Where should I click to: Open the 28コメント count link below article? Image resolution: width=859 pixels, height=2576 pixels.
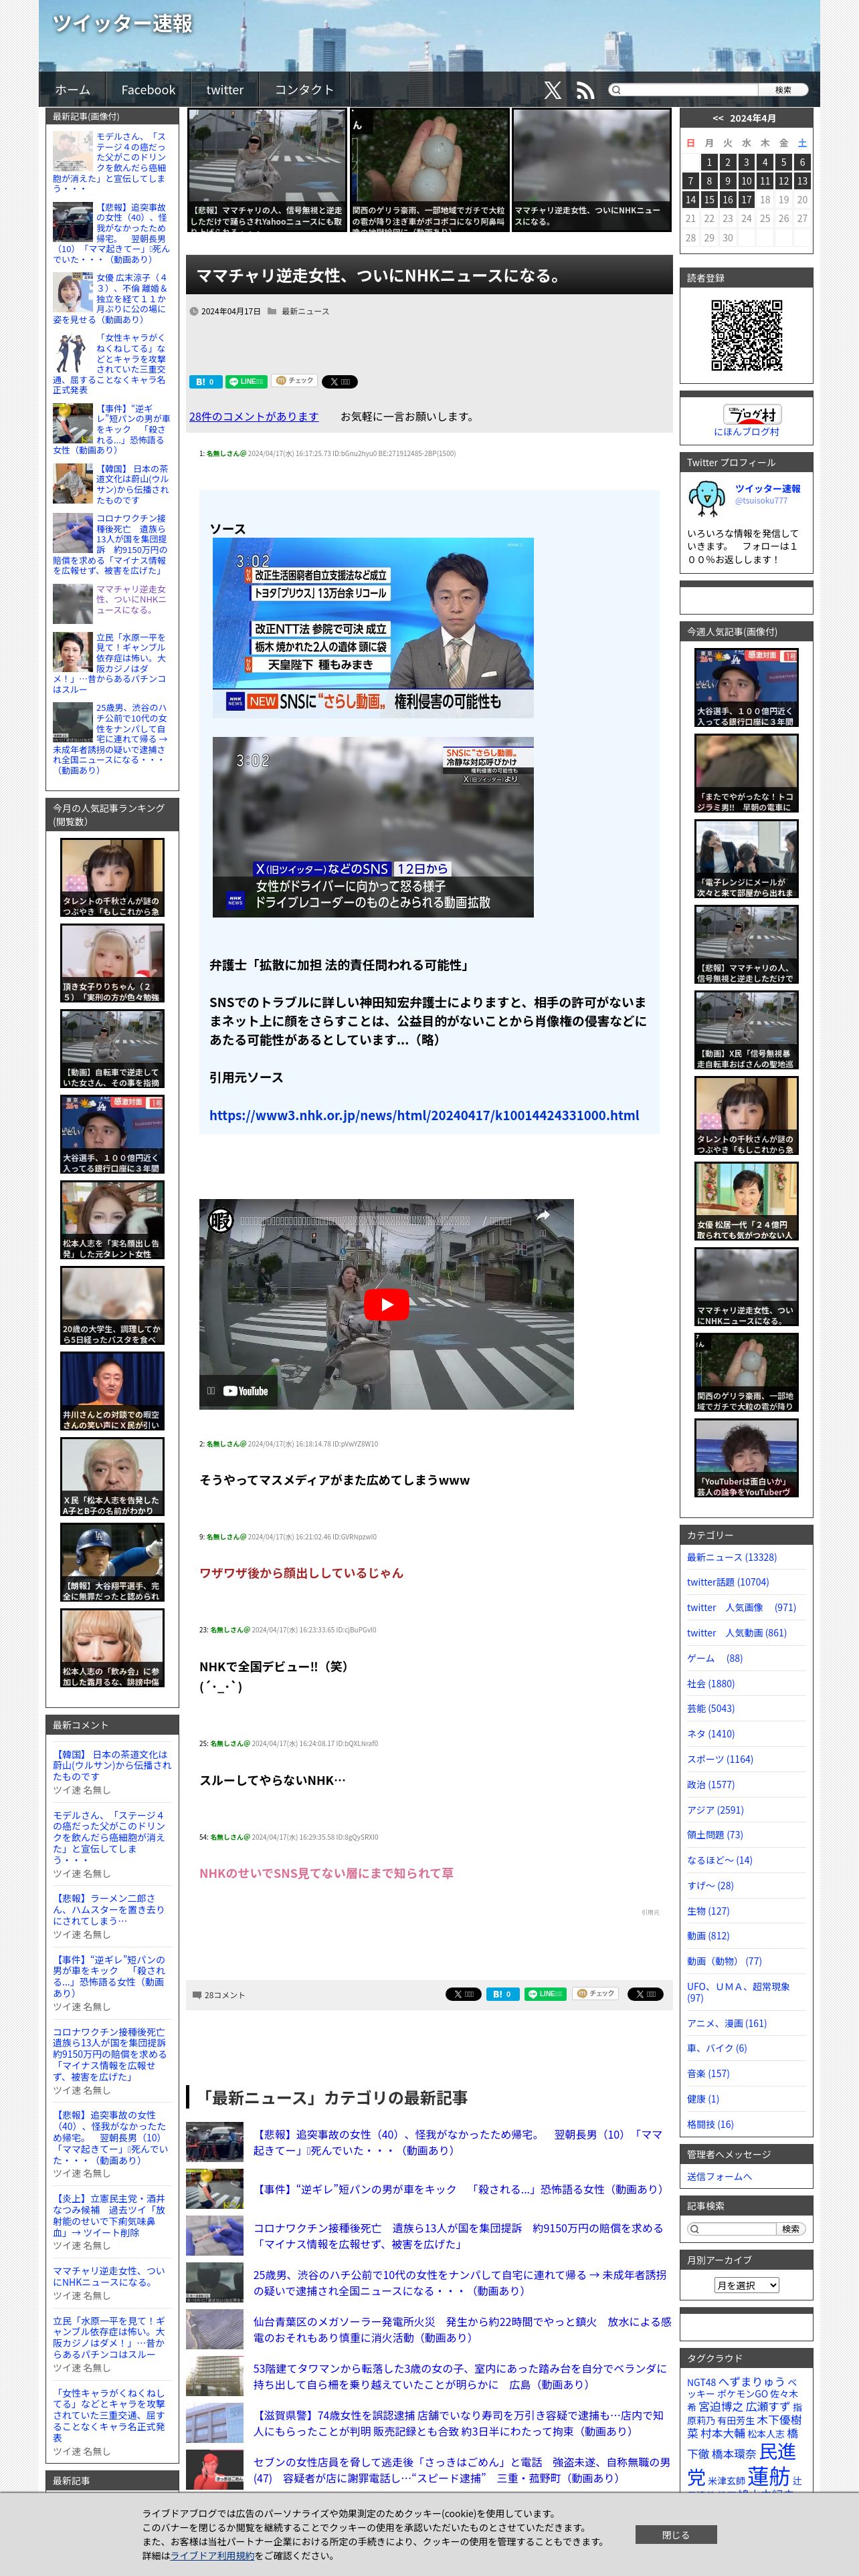click(219, 1994)
